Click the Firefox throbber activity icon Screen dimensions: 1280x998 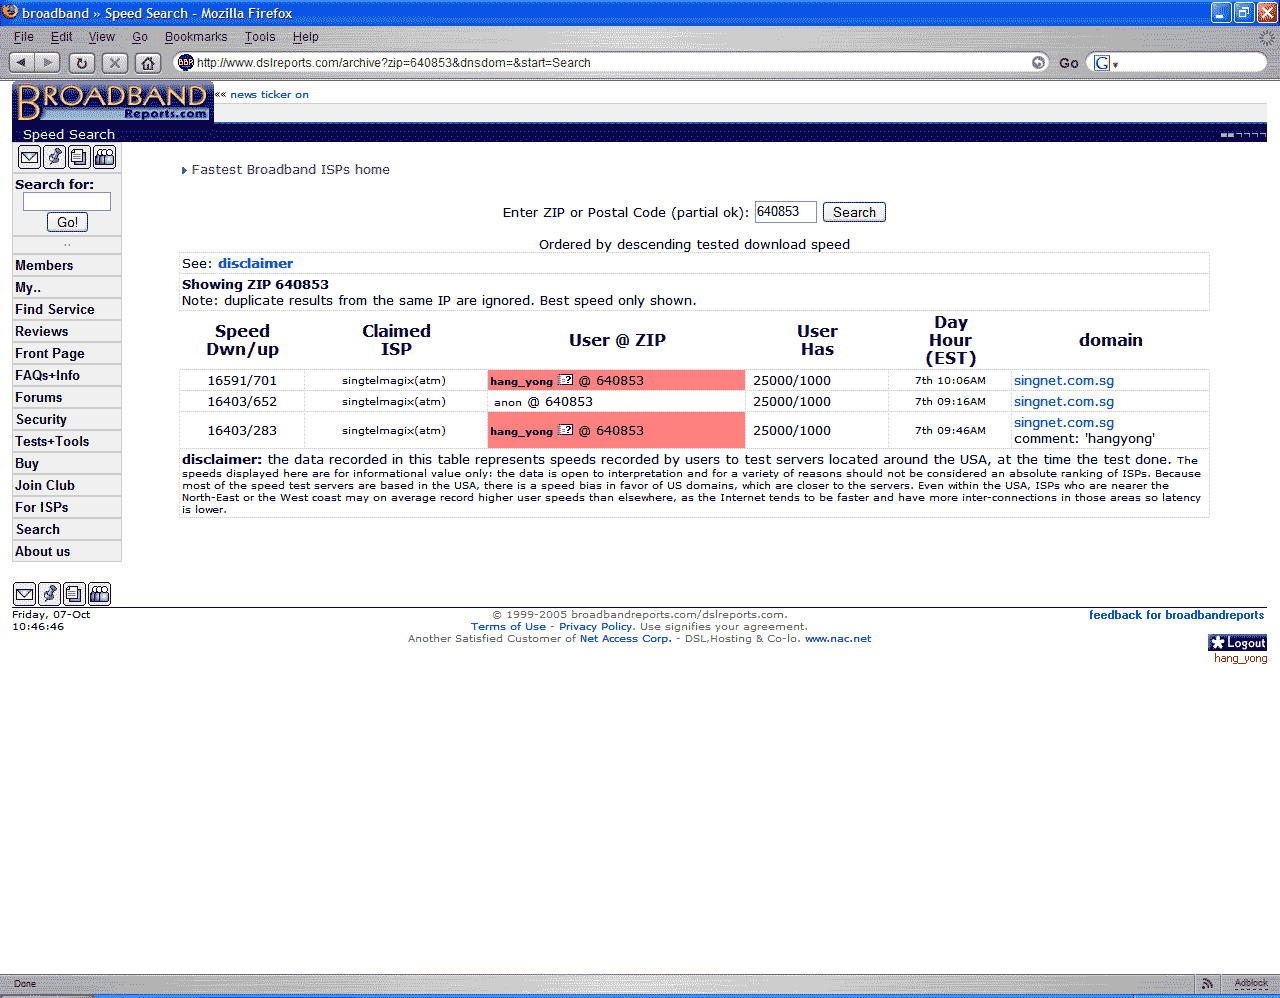[1267, 38]
